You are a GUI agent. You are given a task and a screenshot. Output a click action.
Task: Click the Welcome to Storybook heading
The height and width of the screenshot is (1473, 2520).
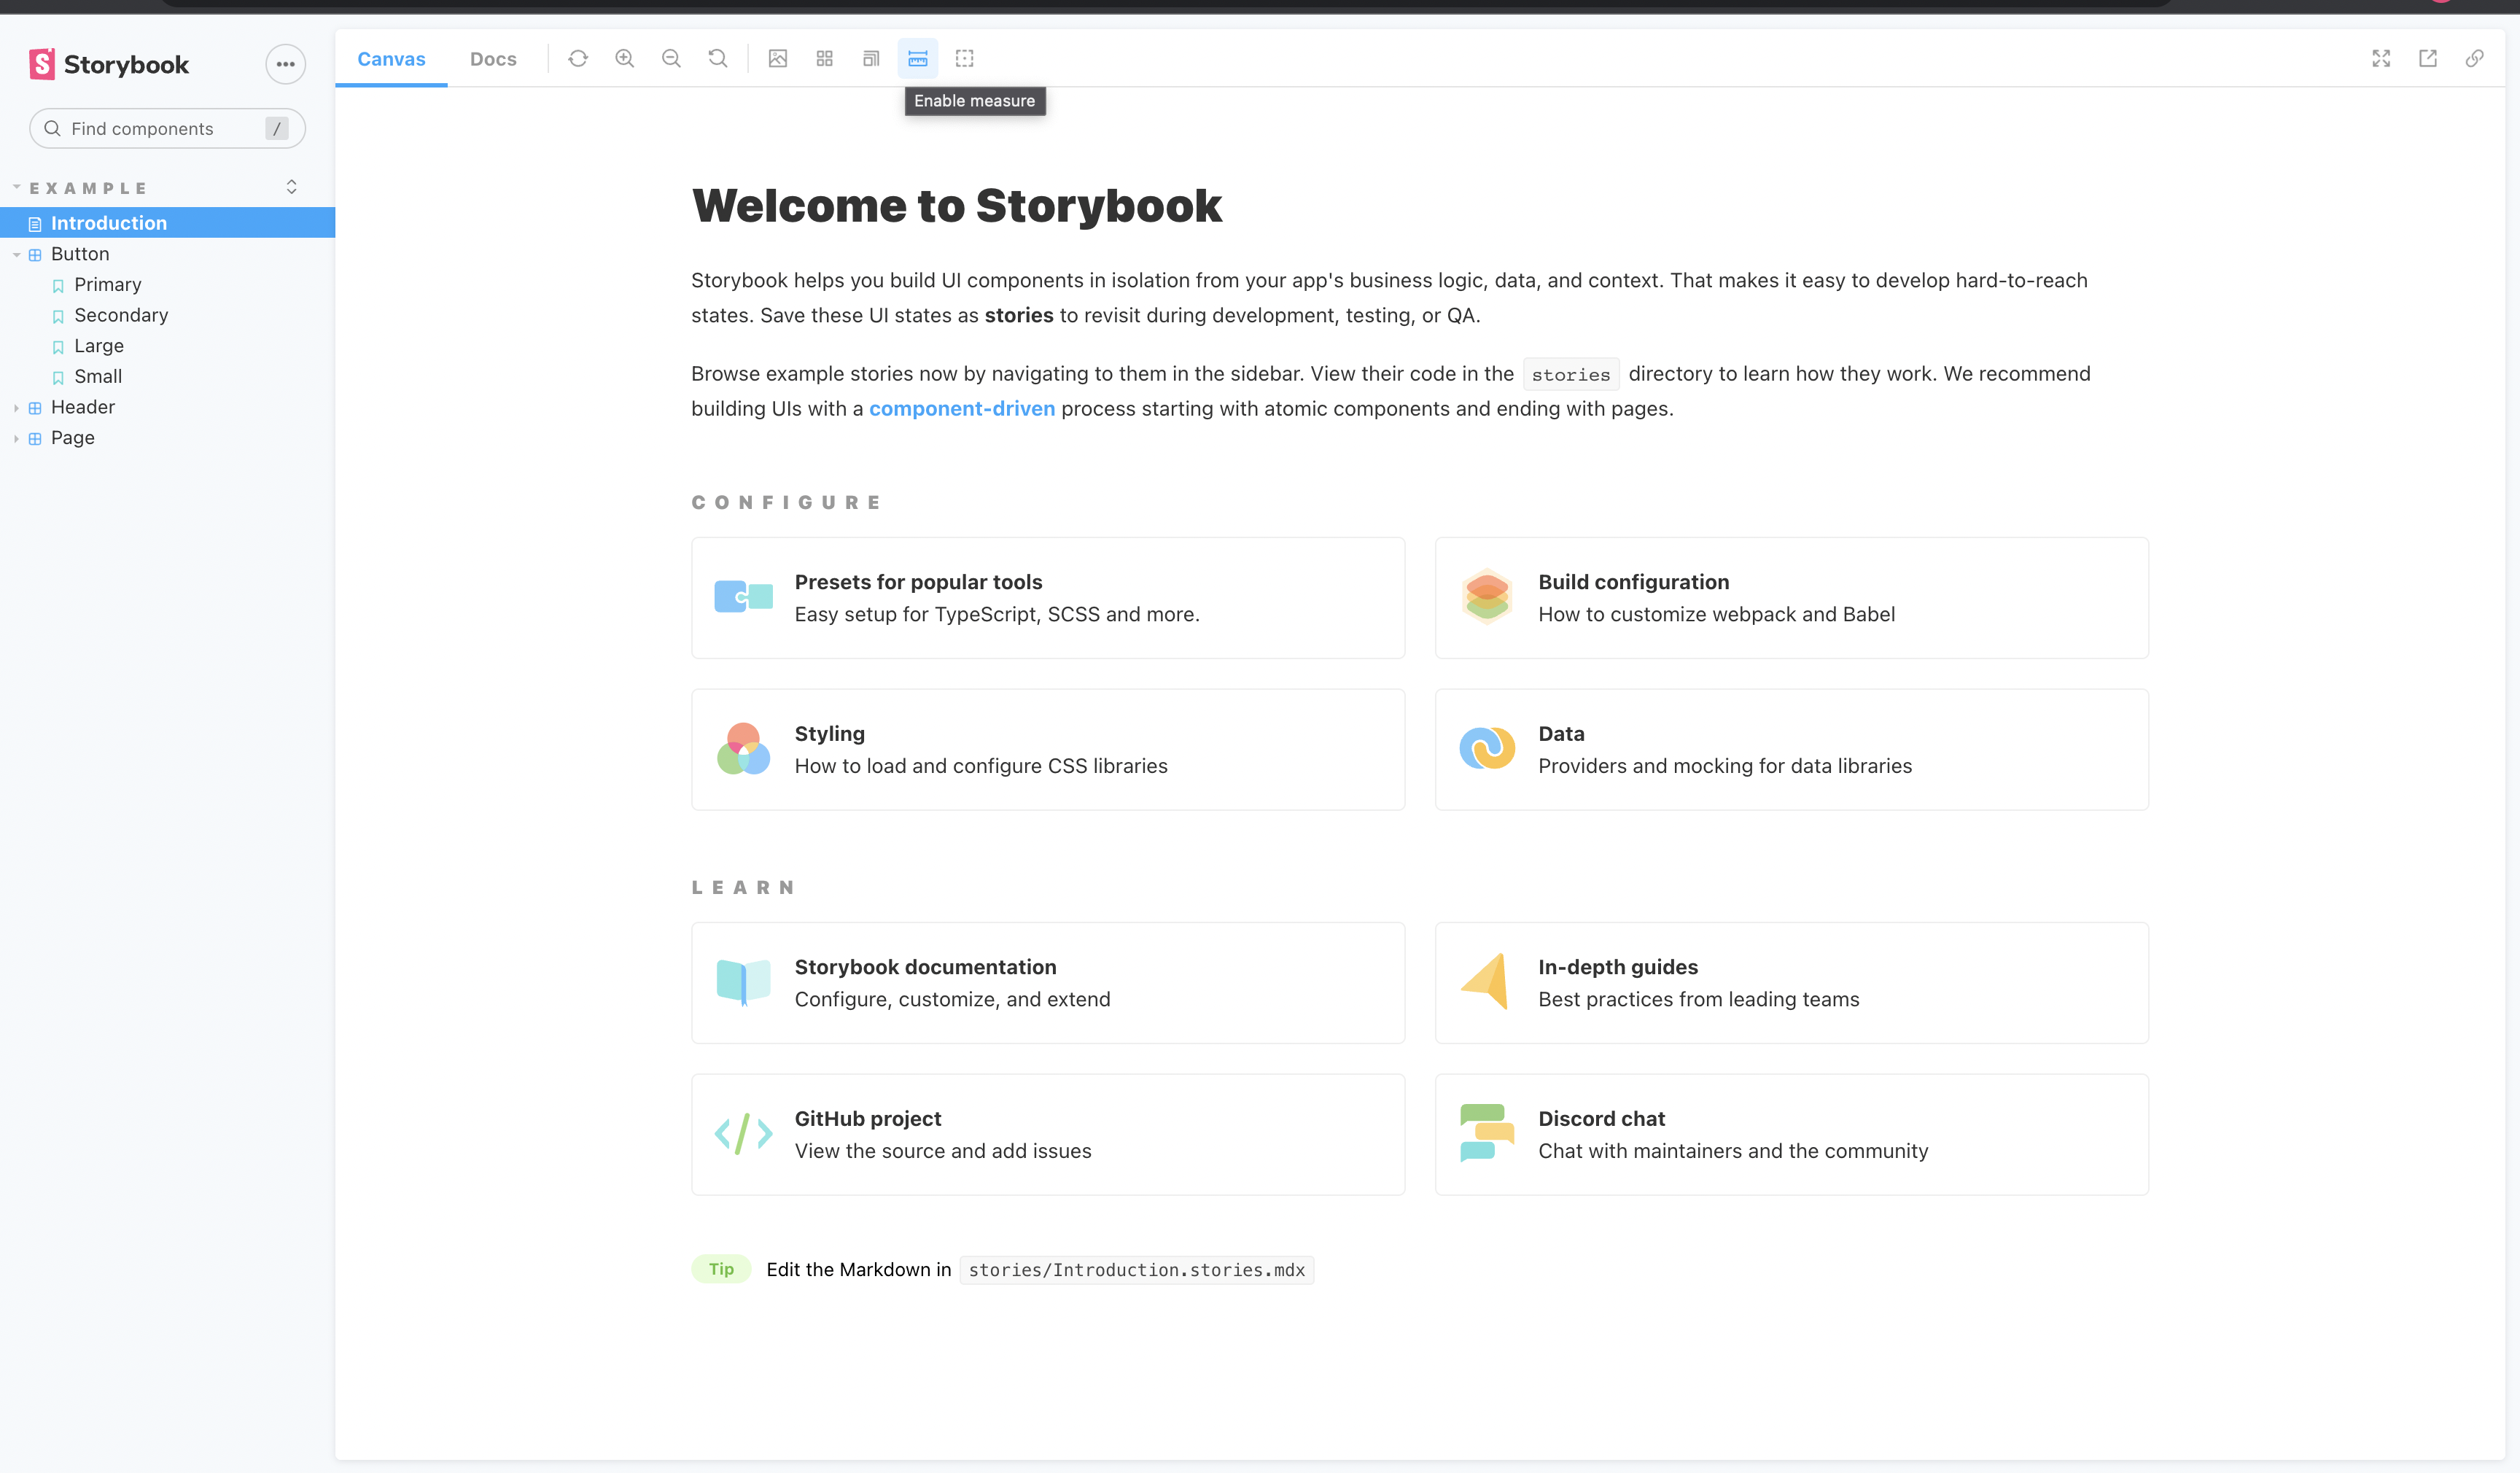point(957,206)
